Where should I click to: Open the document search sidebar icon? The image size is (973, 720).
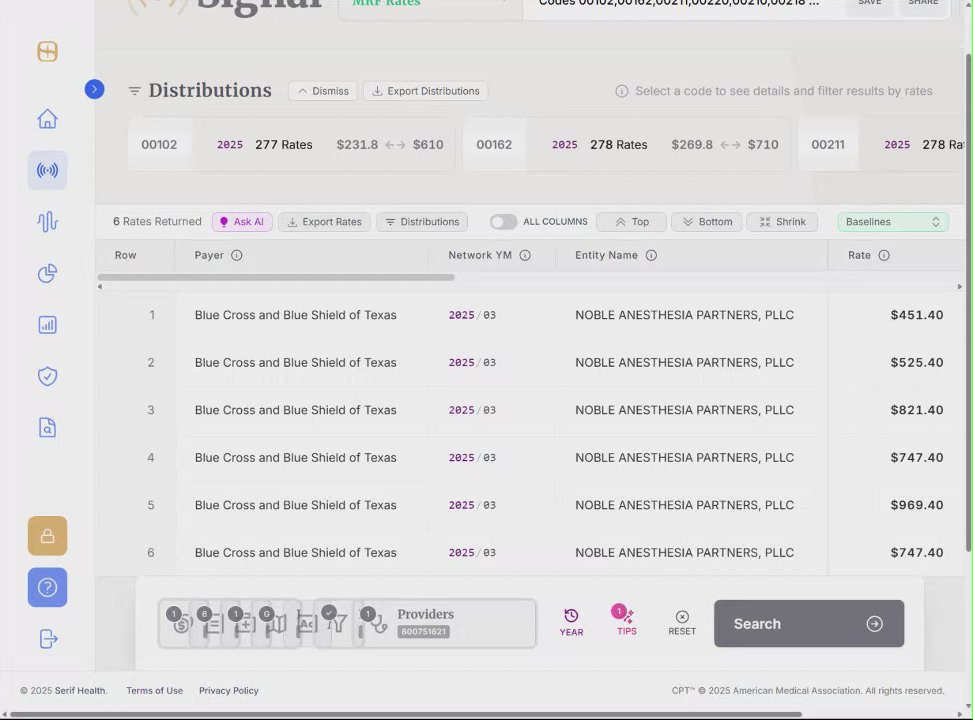pos(47,428)
